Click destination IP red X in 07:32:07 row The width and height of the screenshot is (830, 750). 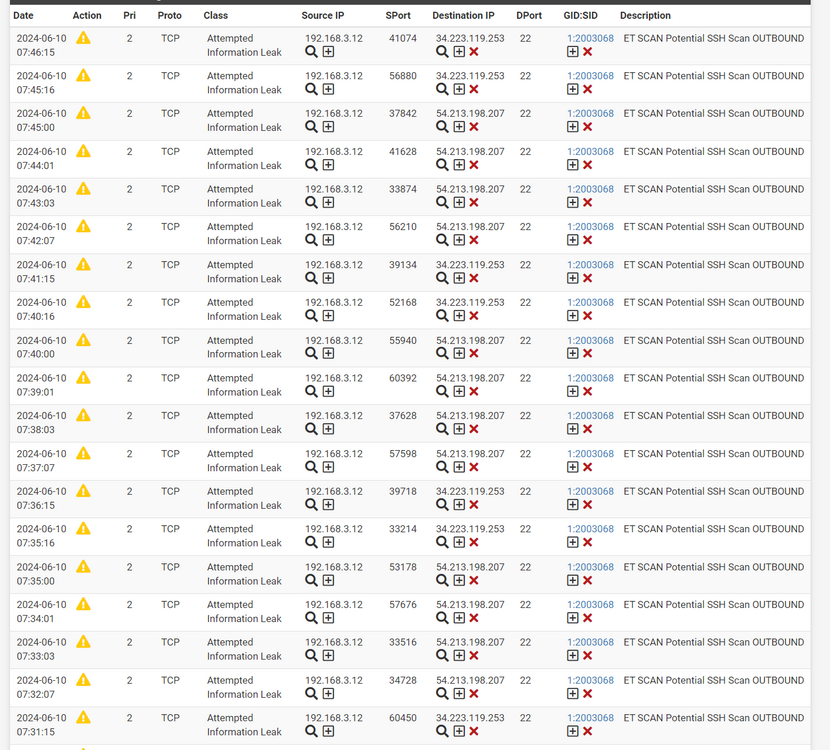(474, 694)
